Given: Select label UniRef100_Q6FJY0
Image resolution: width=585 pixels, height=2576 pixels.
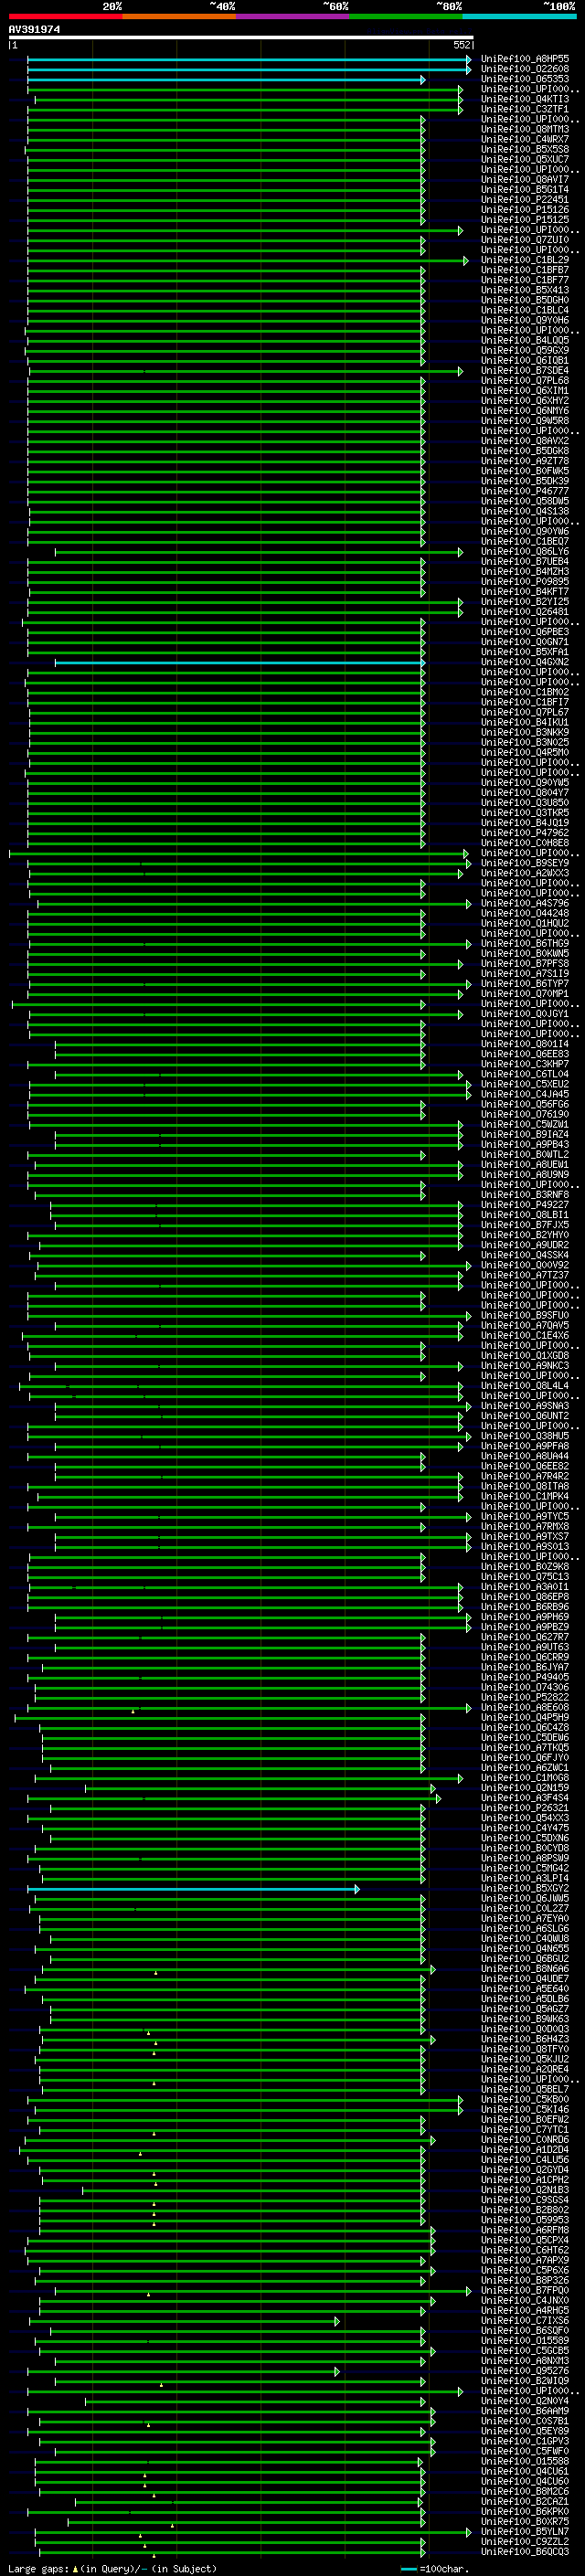Looking at the screenshot, I should 525,1758.
